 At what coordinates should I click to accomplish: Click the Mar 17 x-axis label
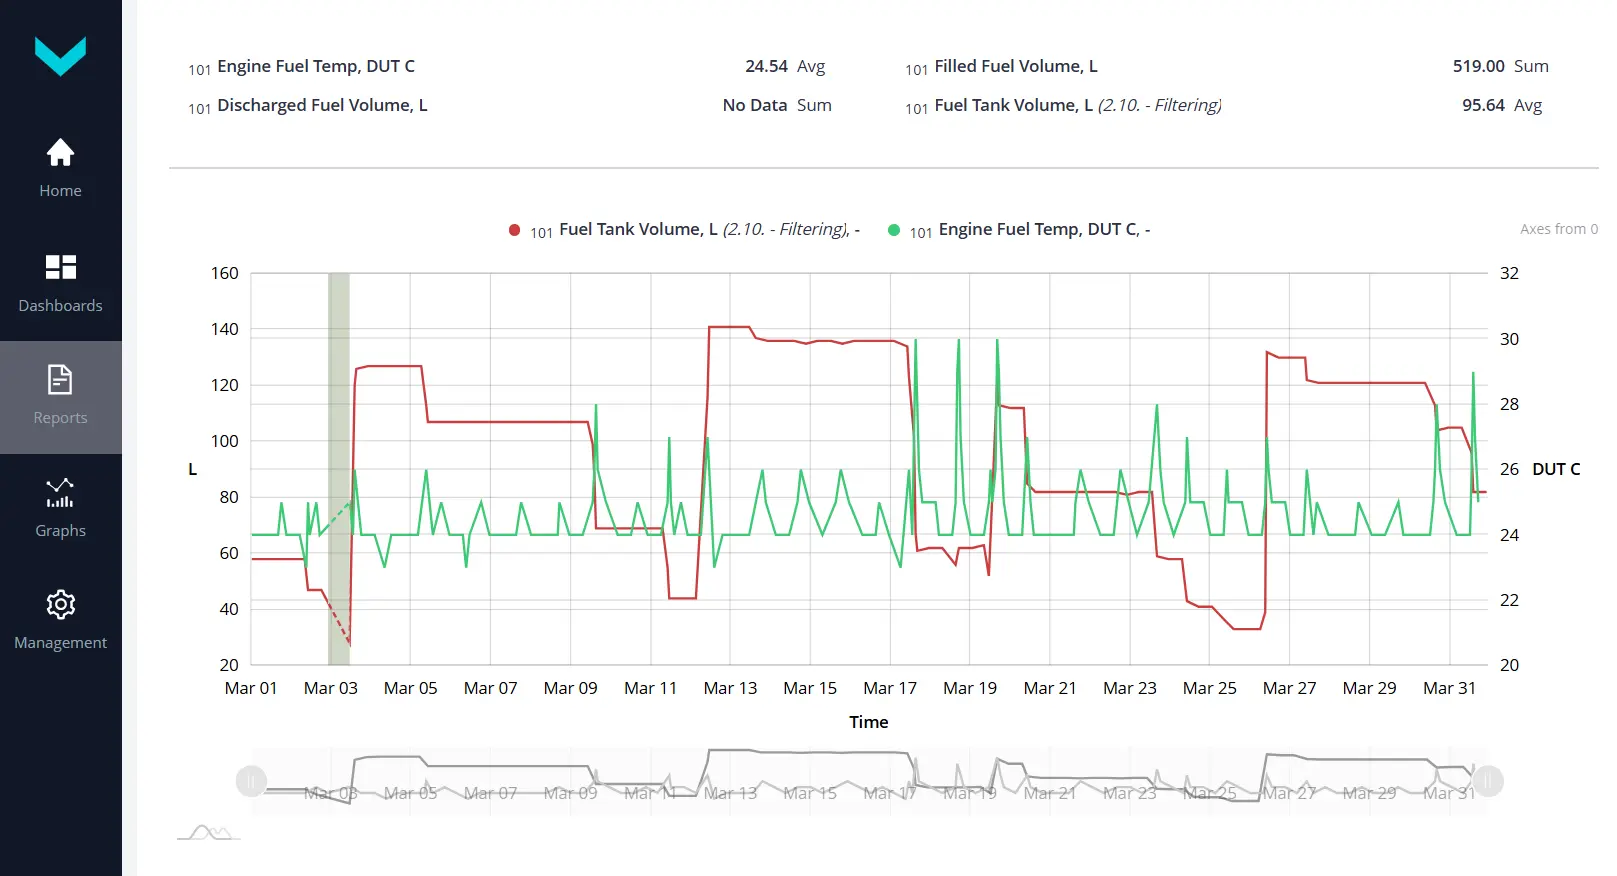coord(890,688)
